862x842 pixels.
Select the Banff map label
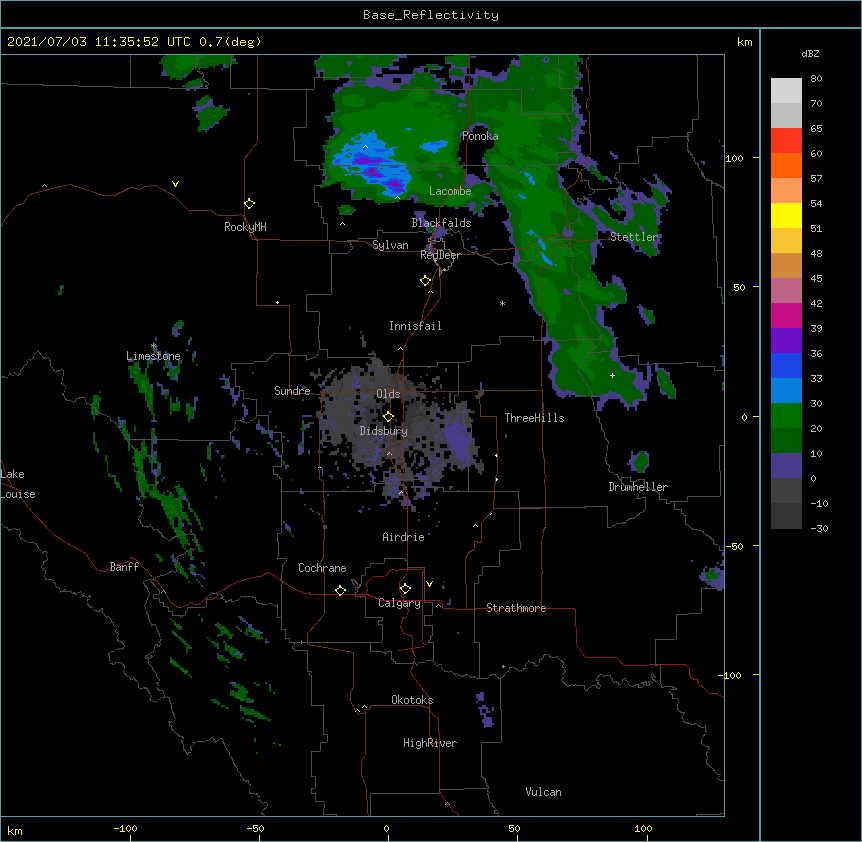[x=124, y=567]
